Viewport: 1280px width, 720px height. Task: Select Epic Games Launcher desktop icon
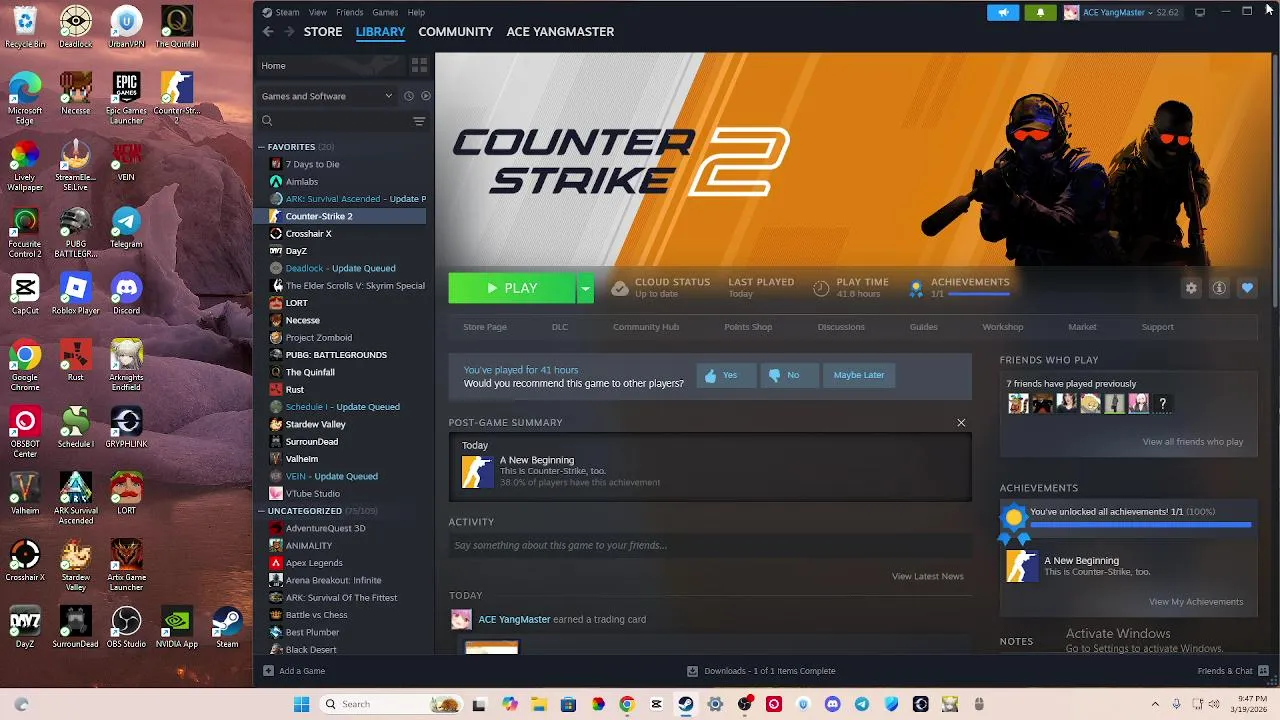126,98
